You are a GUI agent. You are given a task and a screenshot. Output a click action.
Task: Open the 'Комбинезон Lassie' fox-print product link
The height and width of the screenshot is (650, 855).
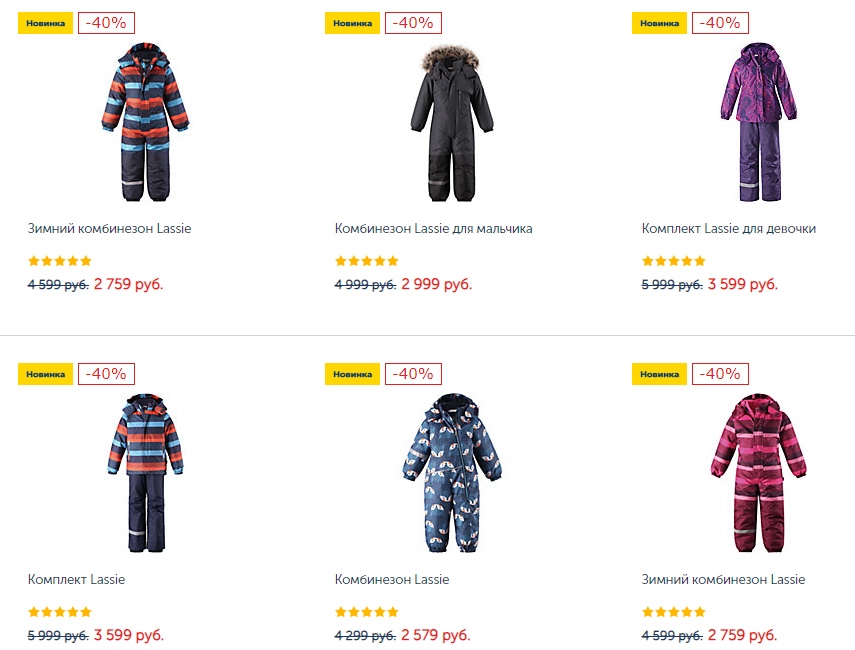pos(392,579)
